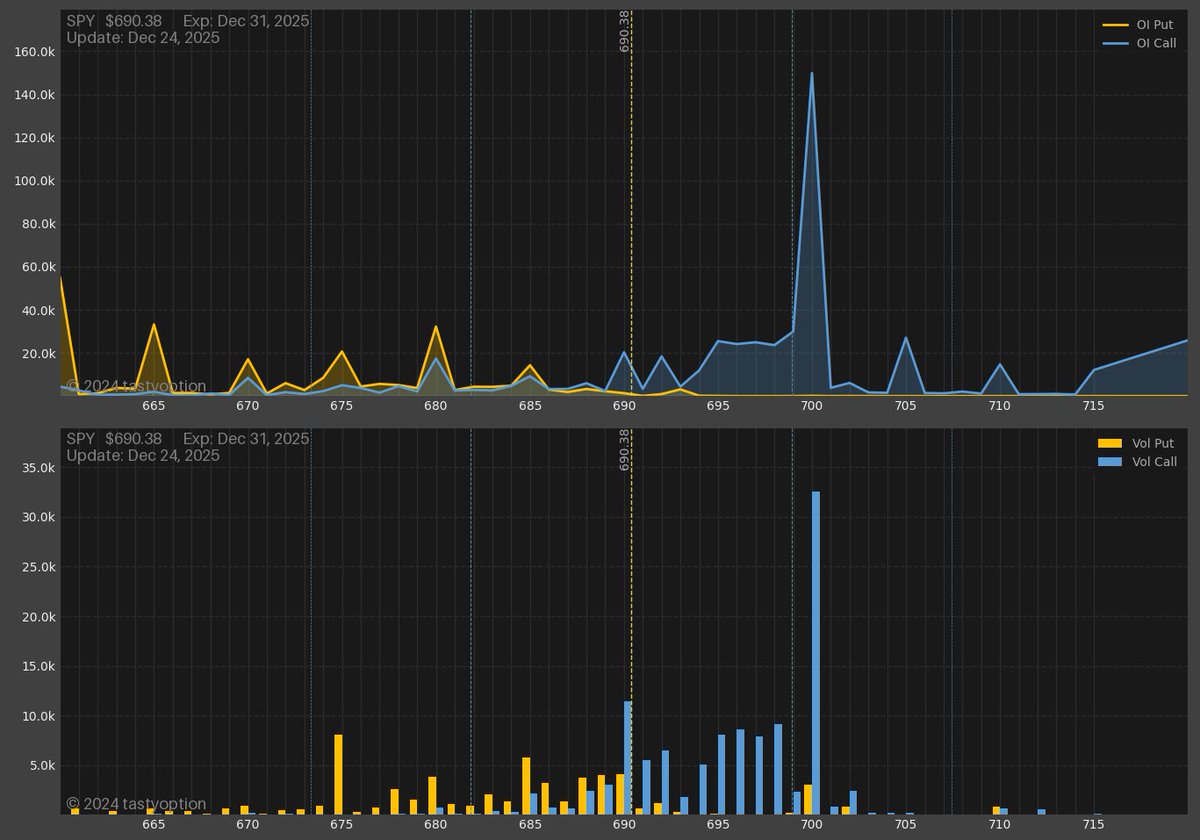Viewport: 1200px width, 840px height.
Task: Click the OI Put peak at strike 680
Action: click(436, 326)
